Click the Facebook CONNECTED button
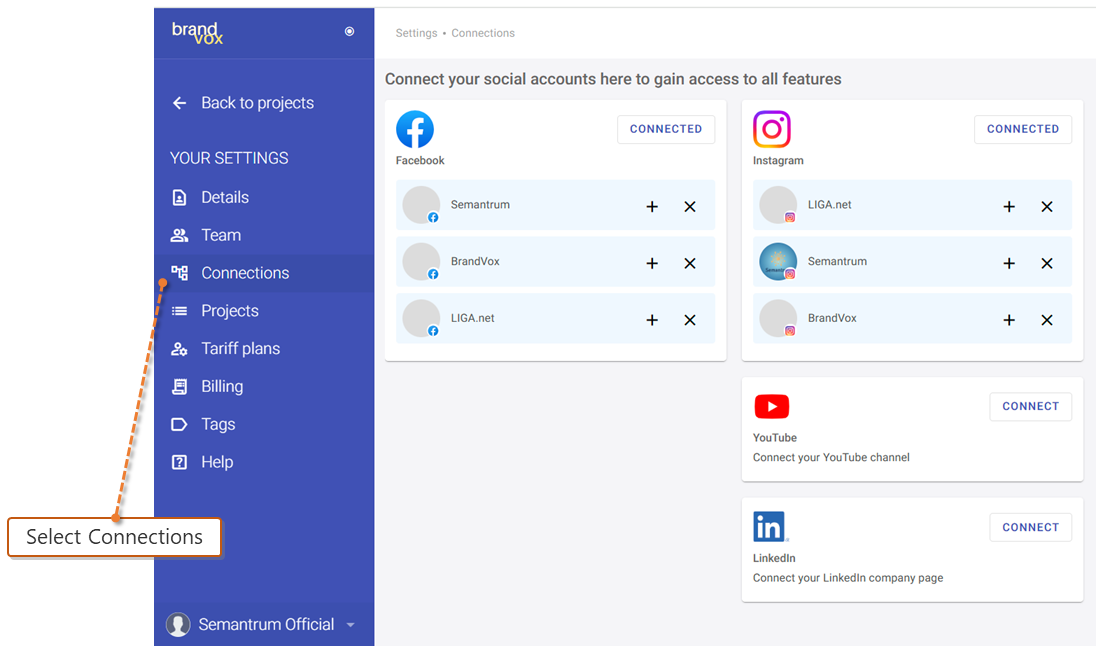1102x656 pixels. [x=666, y=129]
